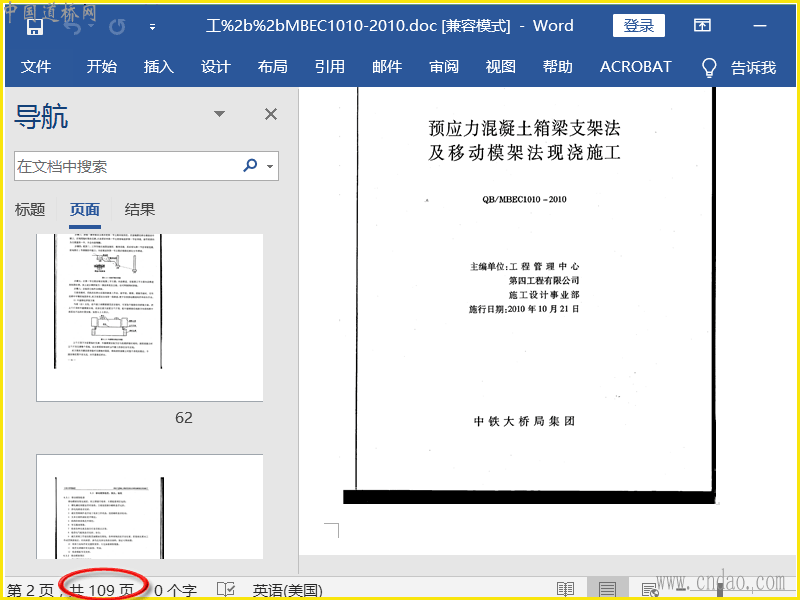Click the 登录 sign-in button
This screenshot has width=800, height=600.
pos(638,26)
